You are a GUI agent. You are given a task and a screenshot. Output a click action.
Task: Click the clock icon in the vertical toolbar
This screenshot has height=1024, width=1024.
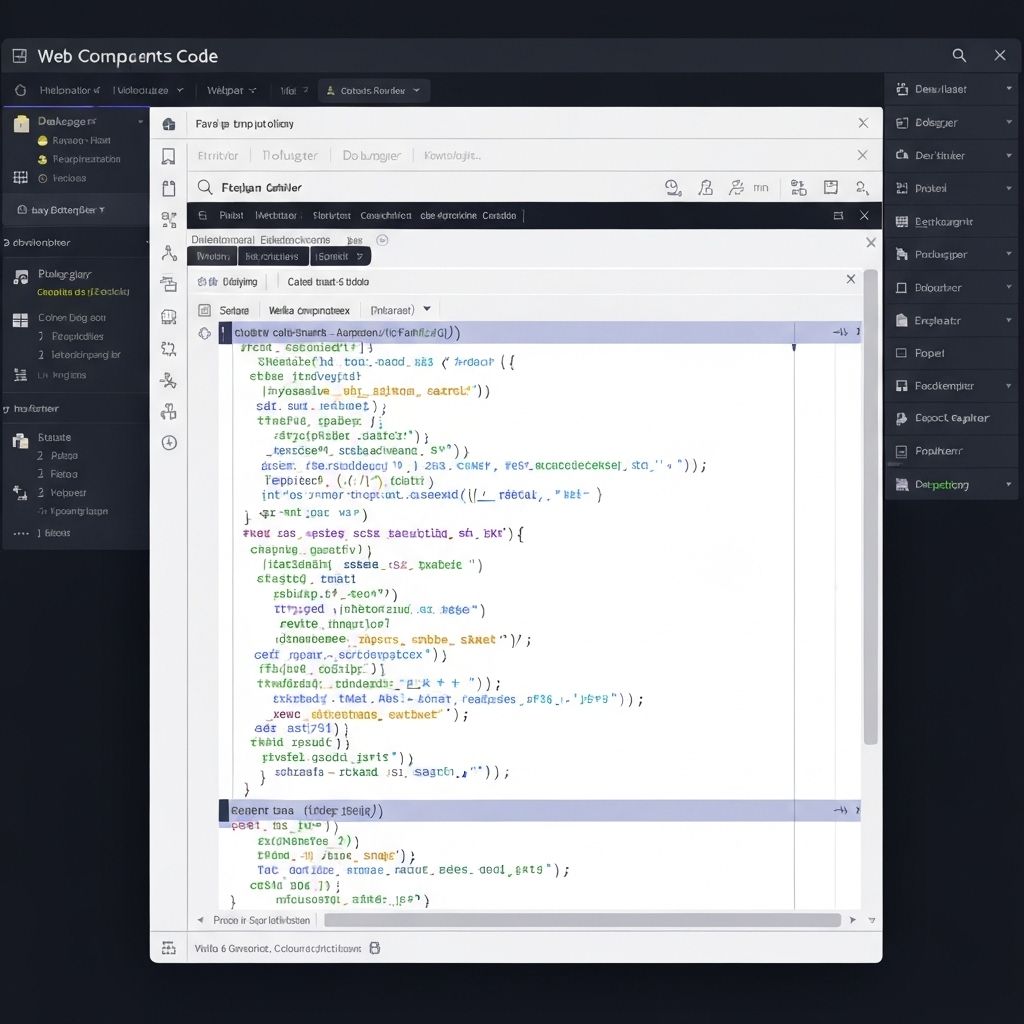point(169,443)
